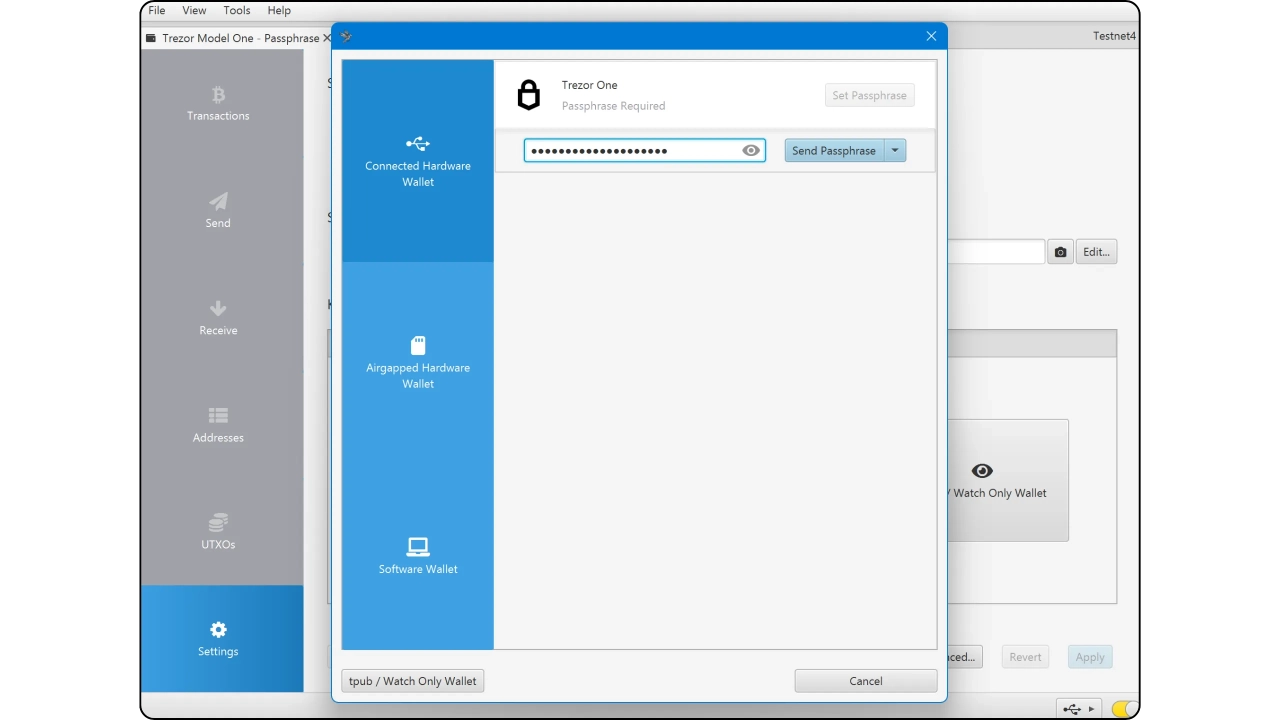Click the Passphrase Required status text
The image size is (1280, 720).
613,106
